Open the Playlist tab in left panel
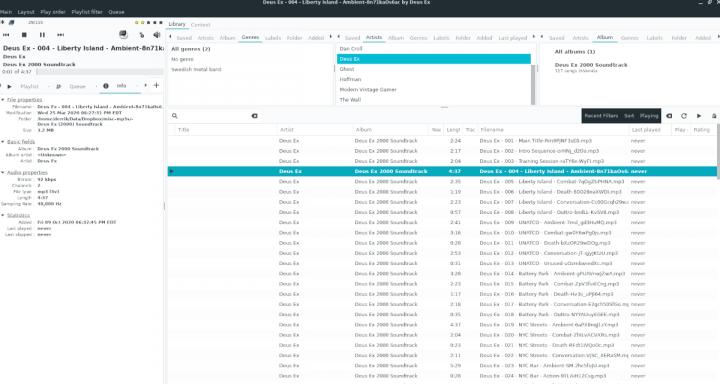Viewport: 720px width, 384px height. (x=29, y=86)
